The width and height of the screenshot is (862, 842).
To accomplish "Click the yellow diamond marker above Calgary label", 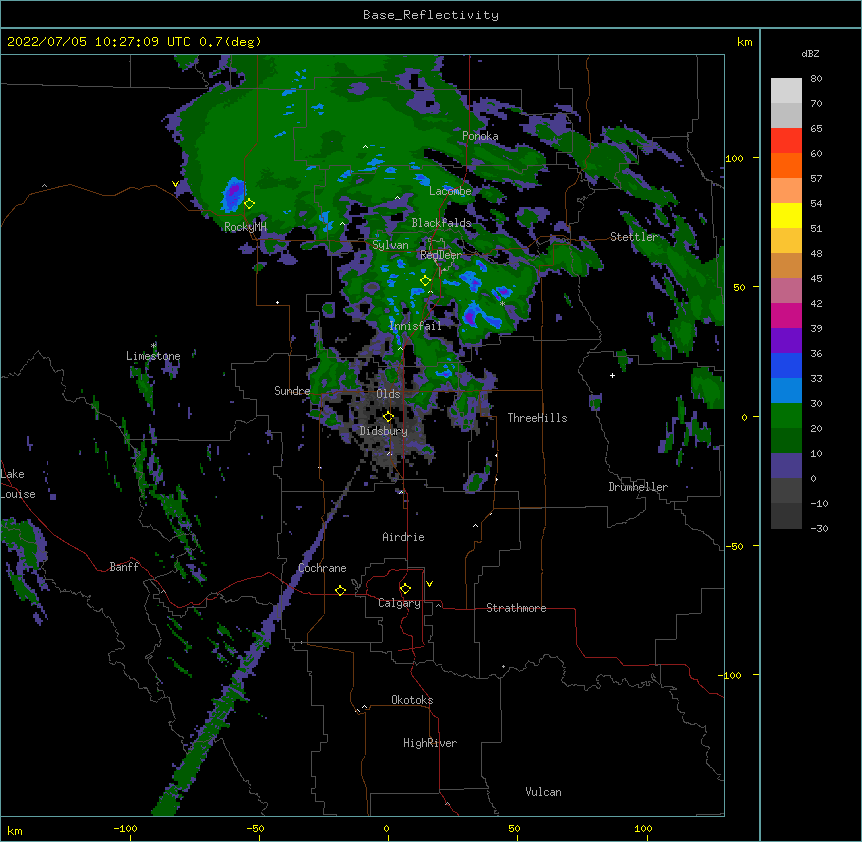I will [x=405, y=589].
